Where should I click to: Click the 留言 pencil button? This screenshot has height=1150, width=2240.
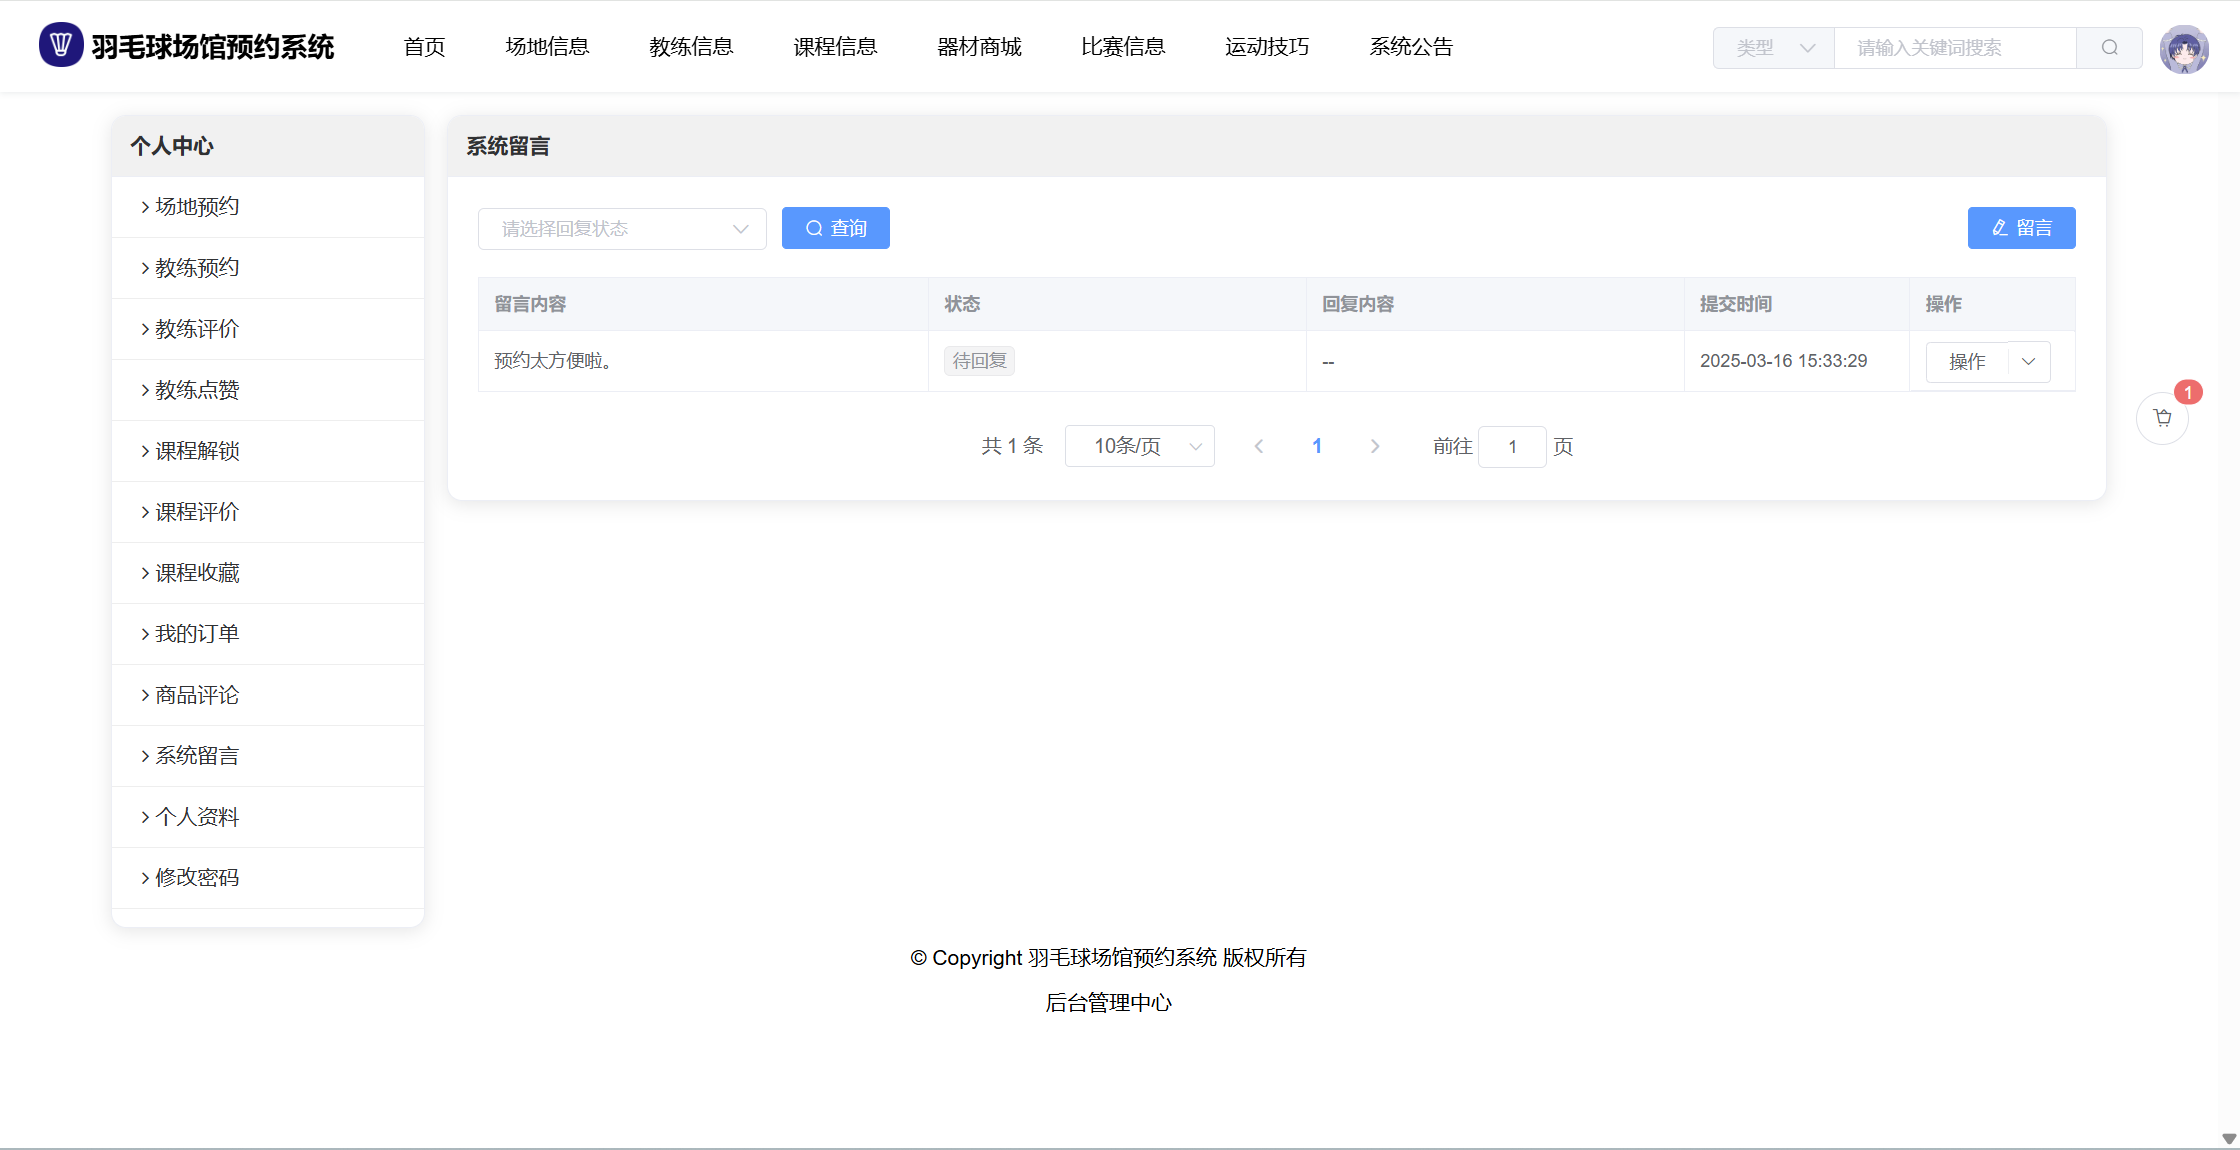2021,228
